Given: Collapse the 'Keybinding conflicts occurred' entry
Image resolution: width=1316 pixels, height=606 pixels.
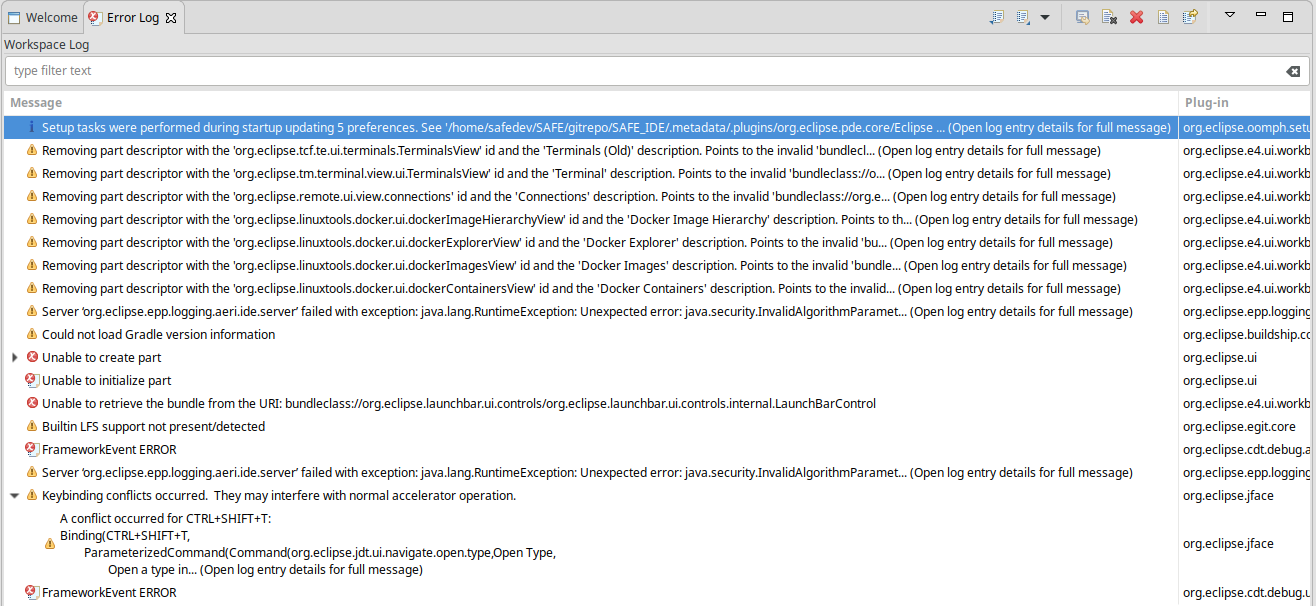Looking at the screenshot, I should [x=14, y=496].
